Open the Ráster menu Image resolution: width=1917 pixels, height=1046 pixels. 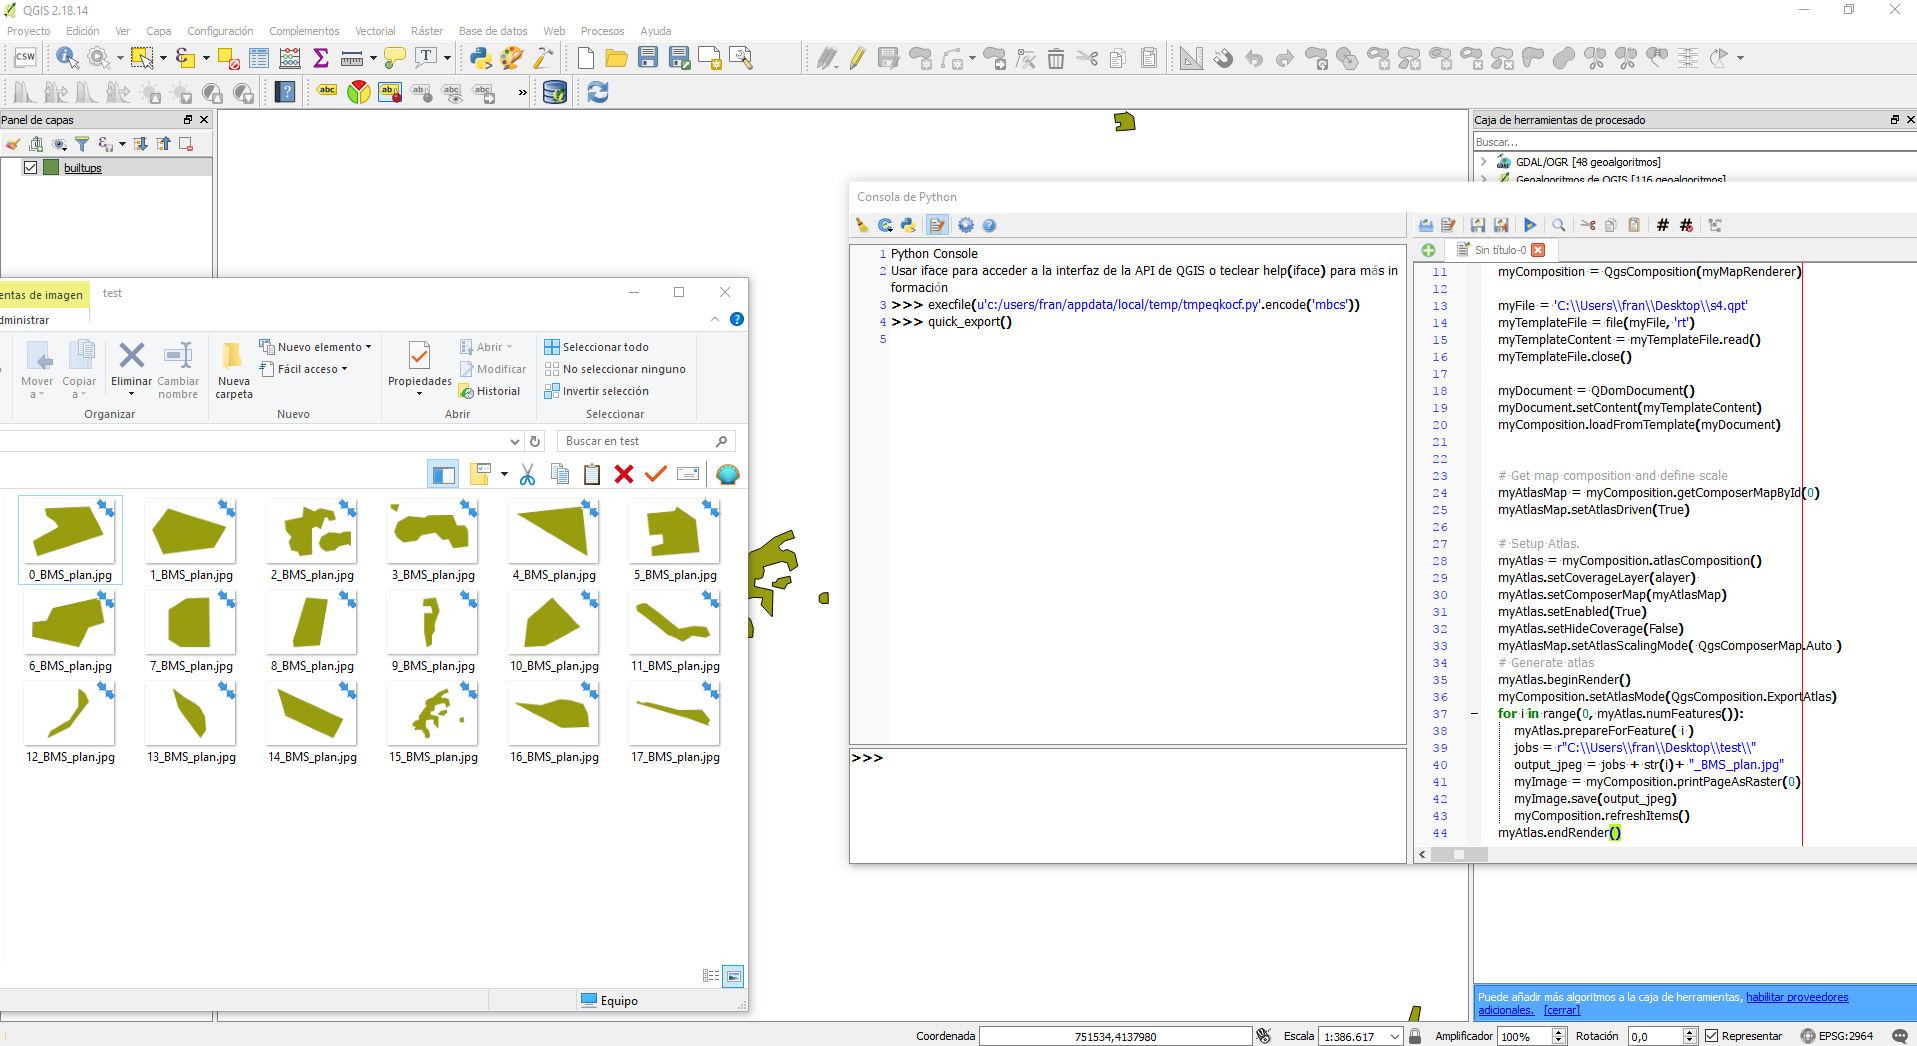click(x=426, y=31)
